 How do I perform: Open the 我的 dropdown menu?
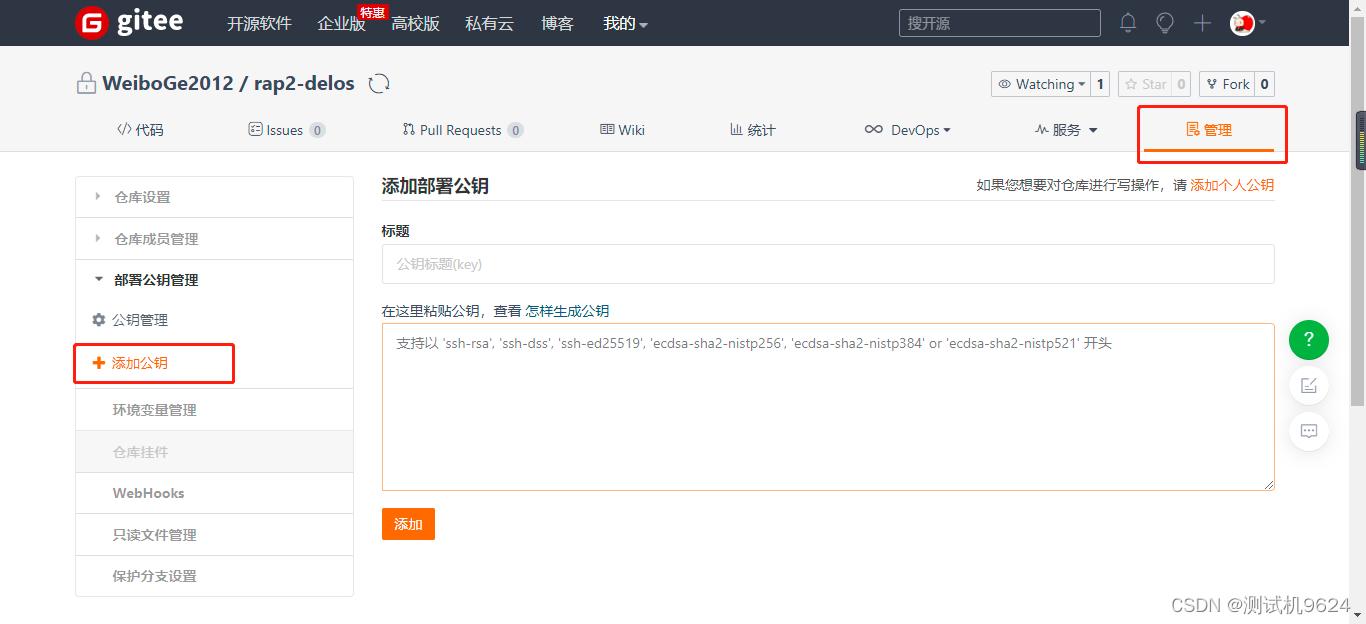pyautogui.click(x=625, y=23)
